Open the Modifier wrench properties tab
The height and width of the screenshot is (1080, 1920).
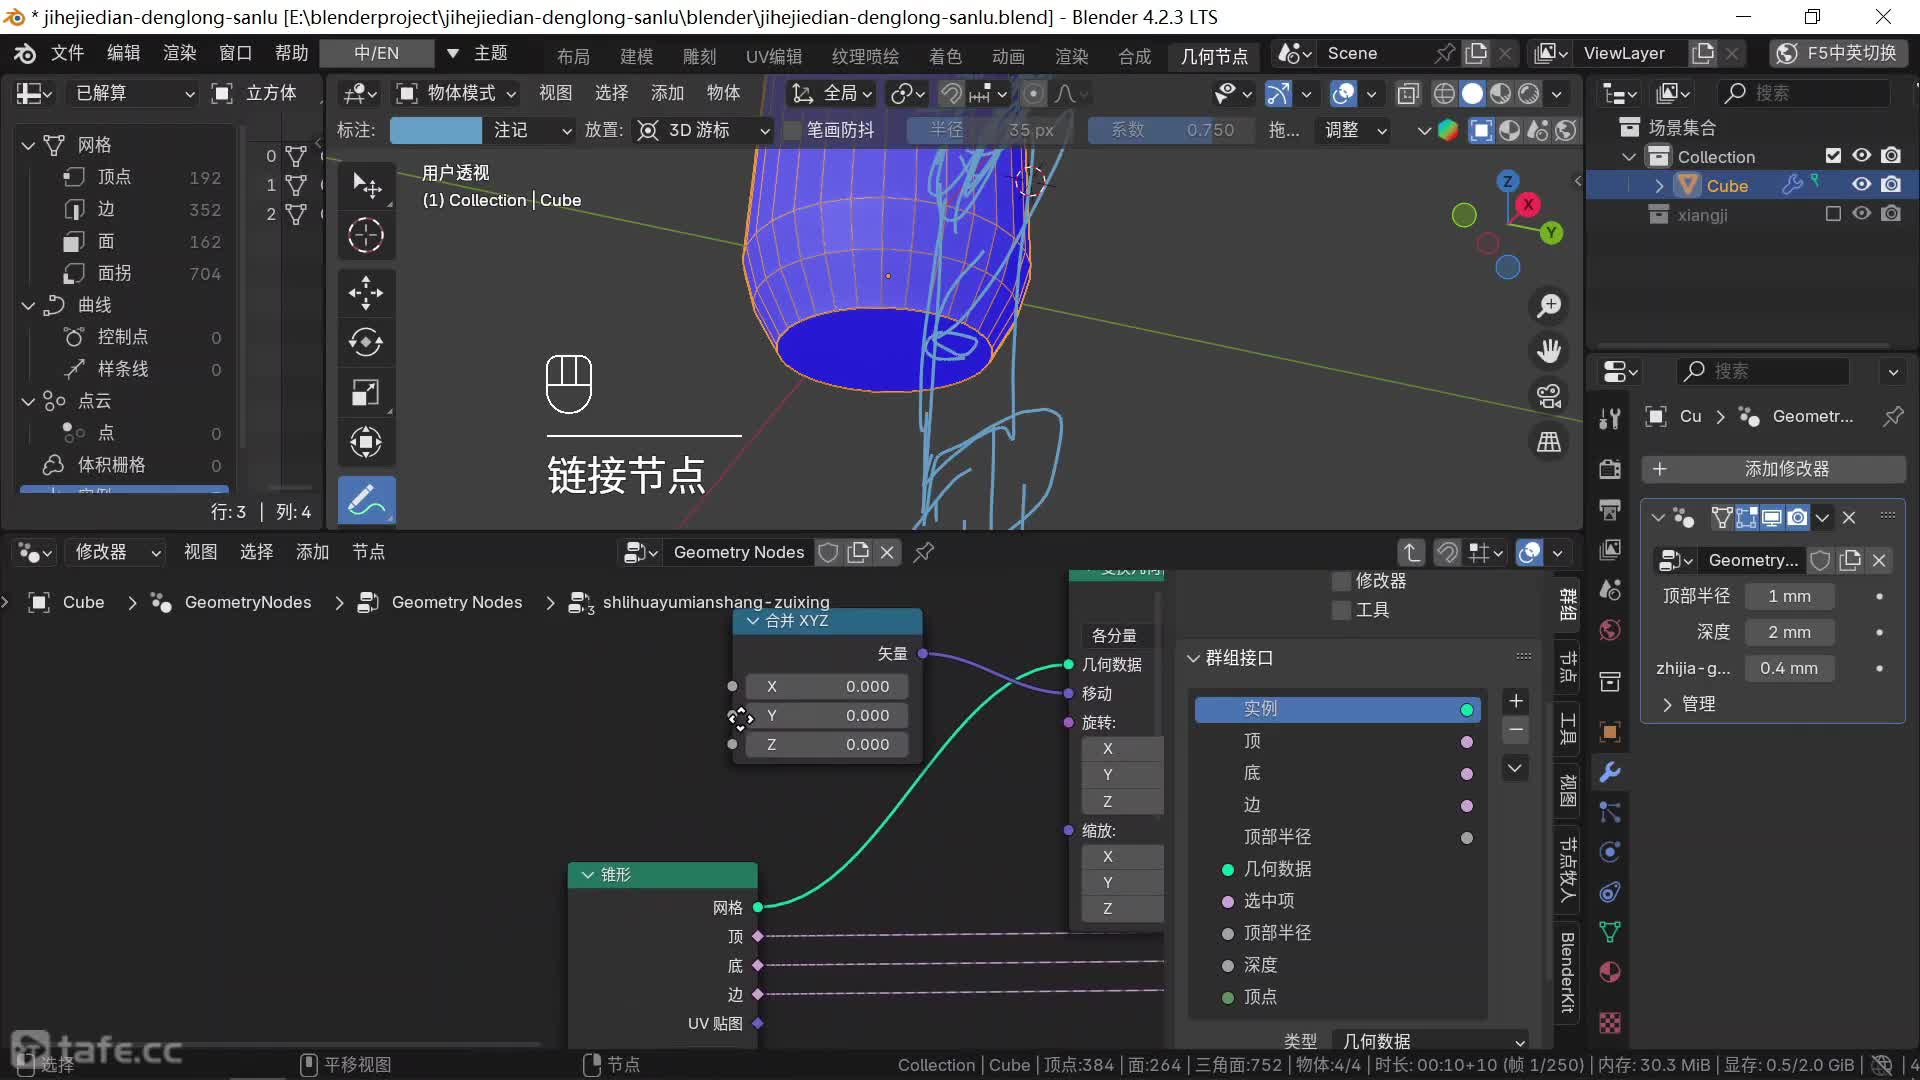(1610, 772)
